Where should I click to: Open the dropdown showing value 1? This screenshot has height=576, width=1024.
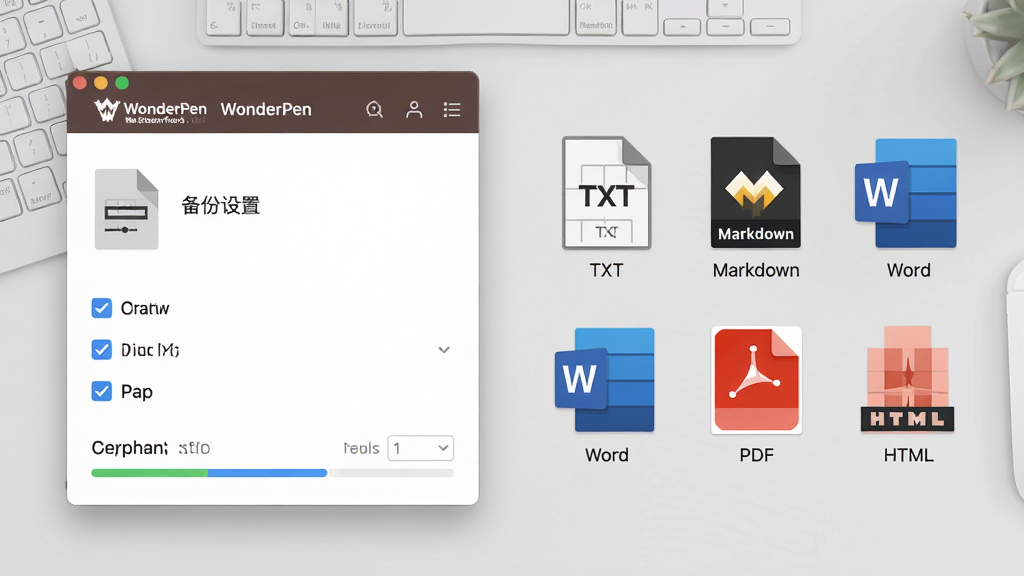pos(421,448)
